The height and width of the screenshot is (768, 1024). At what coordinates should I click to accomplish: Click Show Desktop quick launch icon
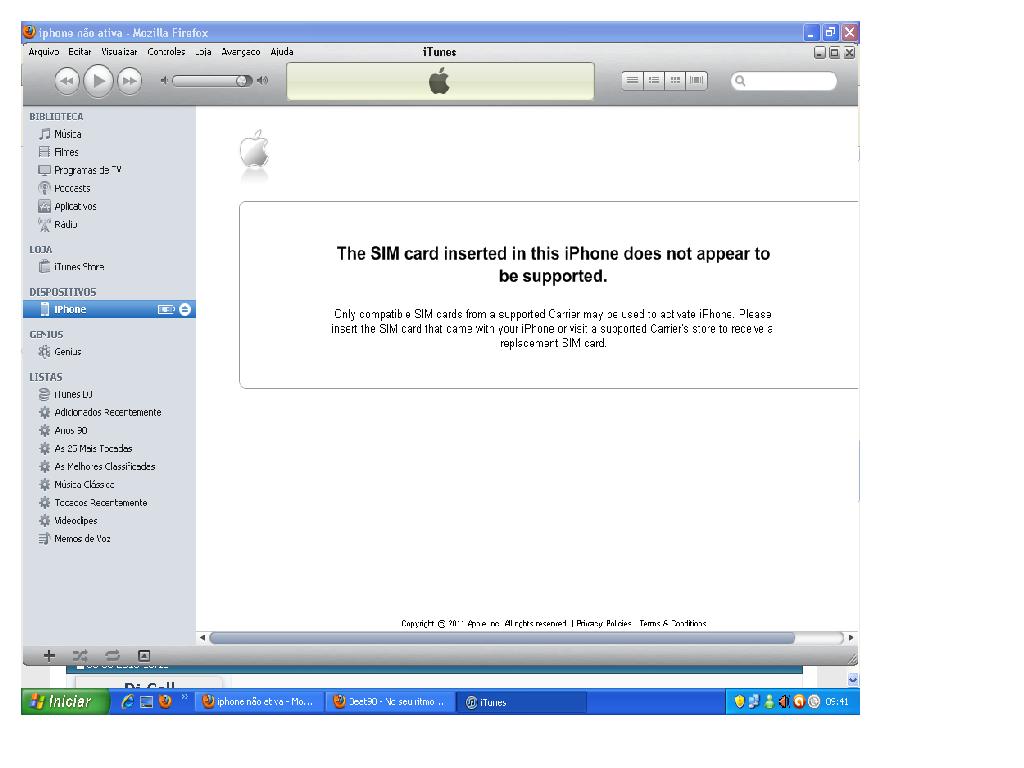[x=147, y=702]
